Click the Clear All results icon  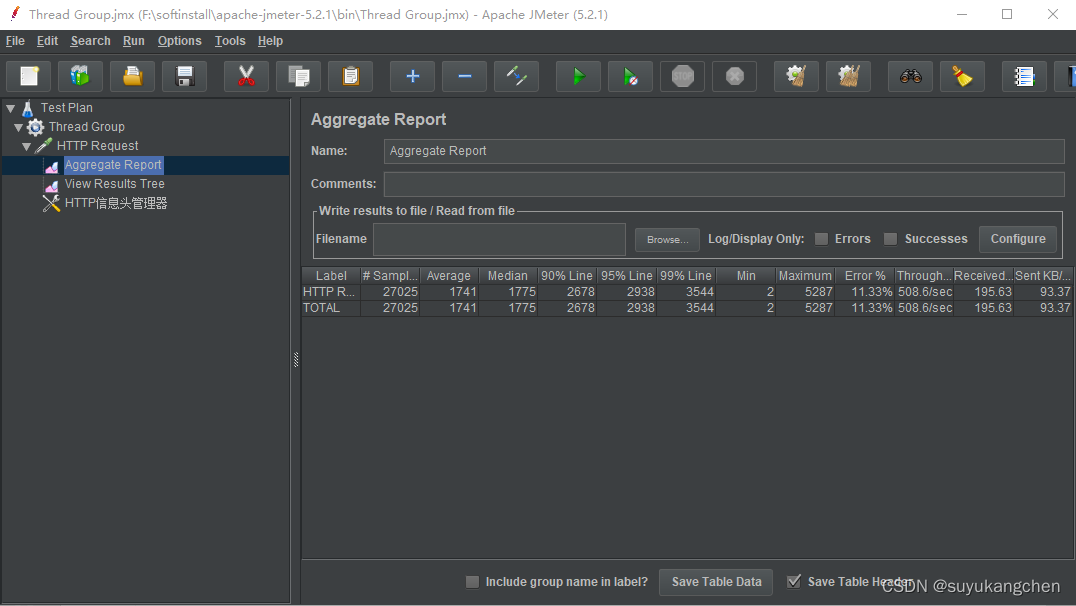point(849,76)
